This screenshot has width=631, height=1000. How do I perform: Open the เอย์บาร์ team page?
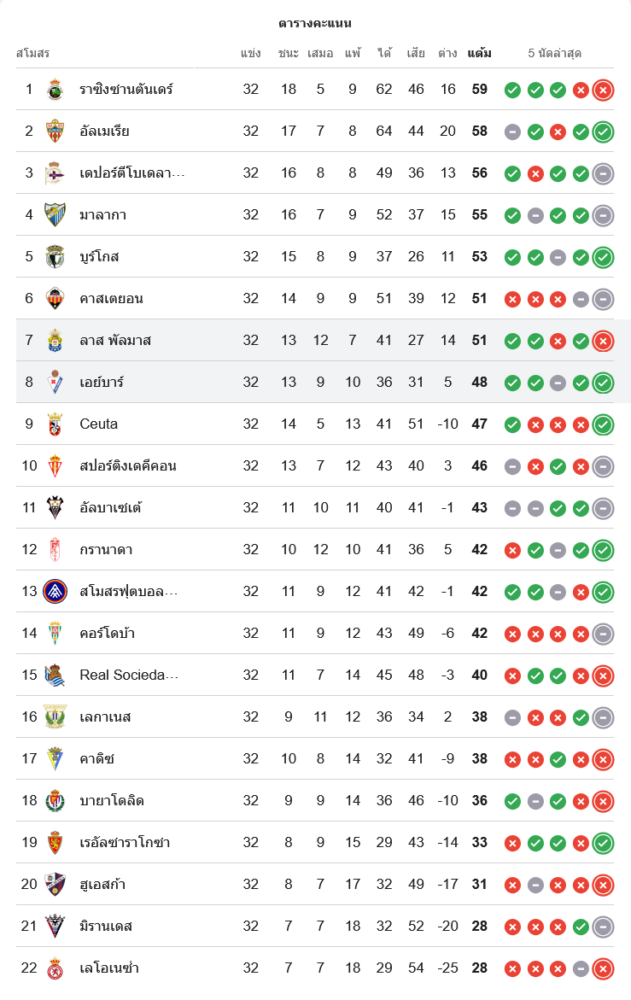click(x=102, y=382)
